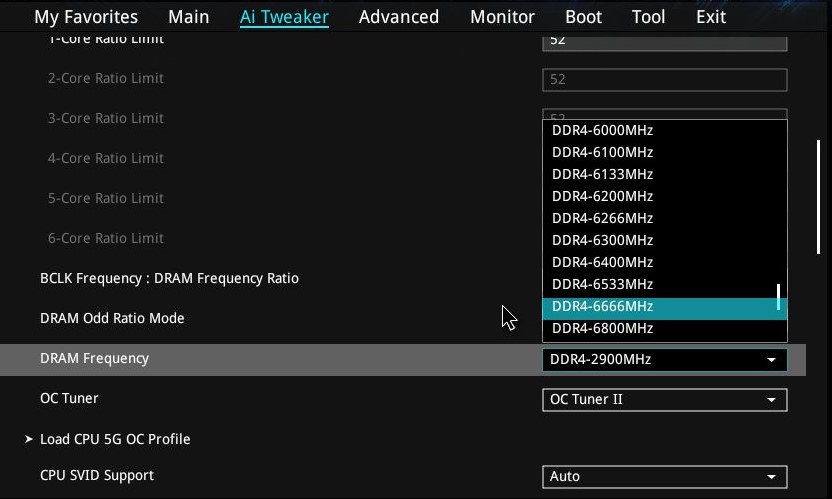Go to the My Favorites tab
This screenshot has width=832, height=499.
[86, 17]
